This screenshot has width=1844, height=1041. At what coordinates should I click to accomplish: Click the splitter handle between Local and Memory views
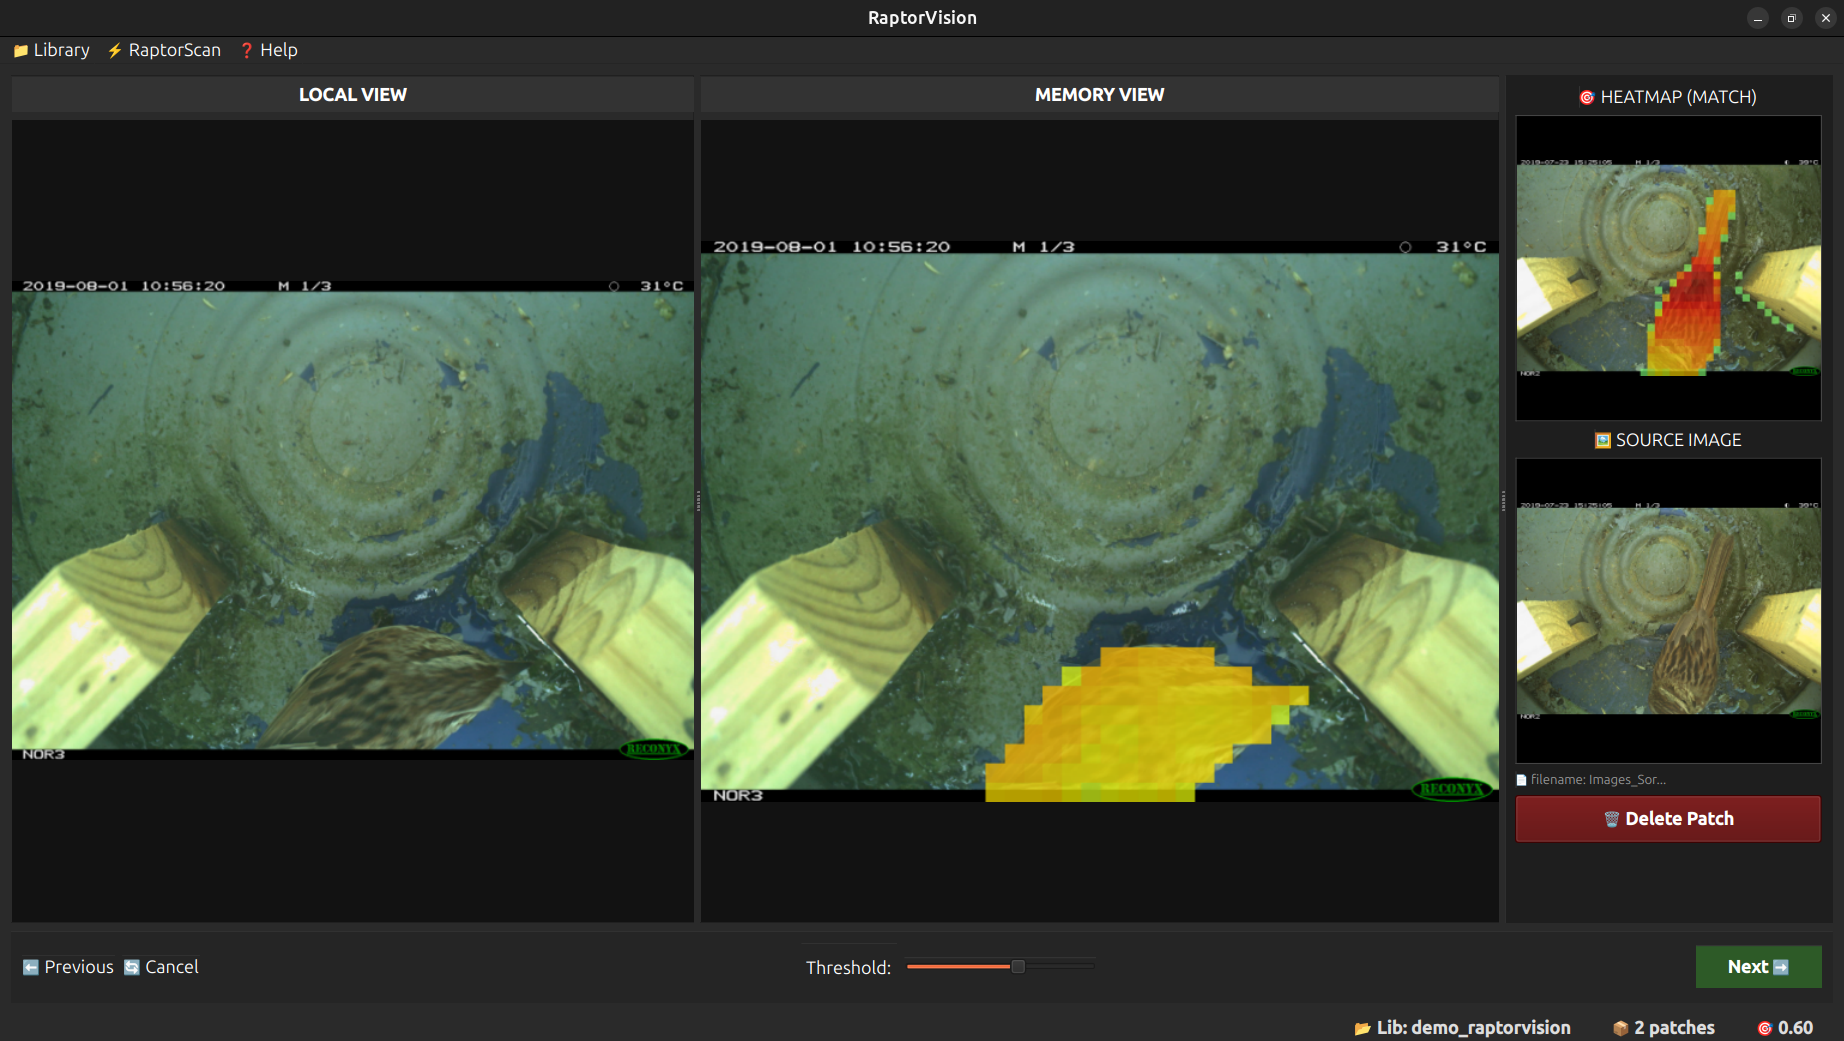(x=697, y=501)
